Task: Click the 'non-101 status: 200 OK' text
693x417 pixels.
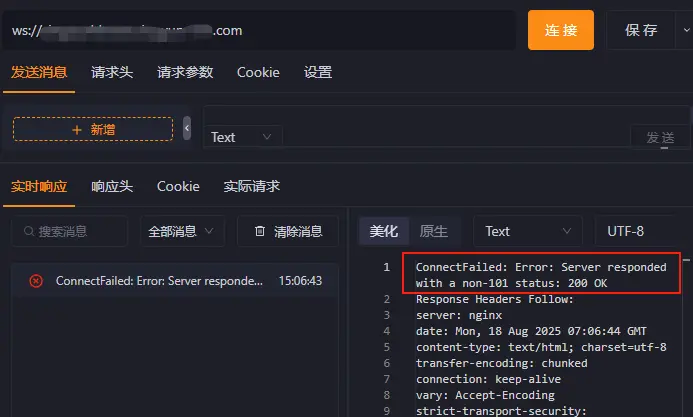Action: 534,283
